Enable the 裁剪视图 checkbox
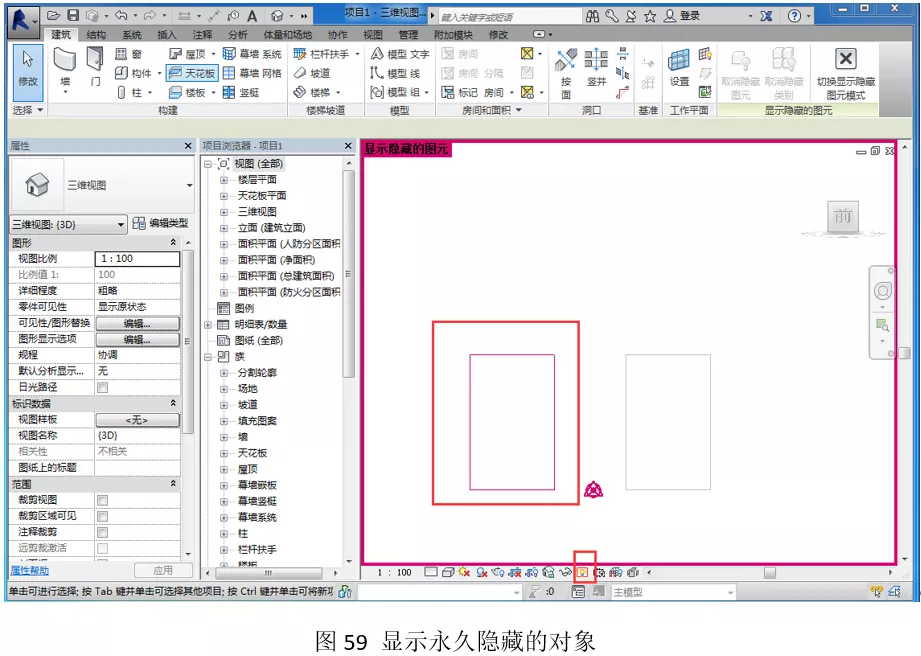 coord(103,500)
